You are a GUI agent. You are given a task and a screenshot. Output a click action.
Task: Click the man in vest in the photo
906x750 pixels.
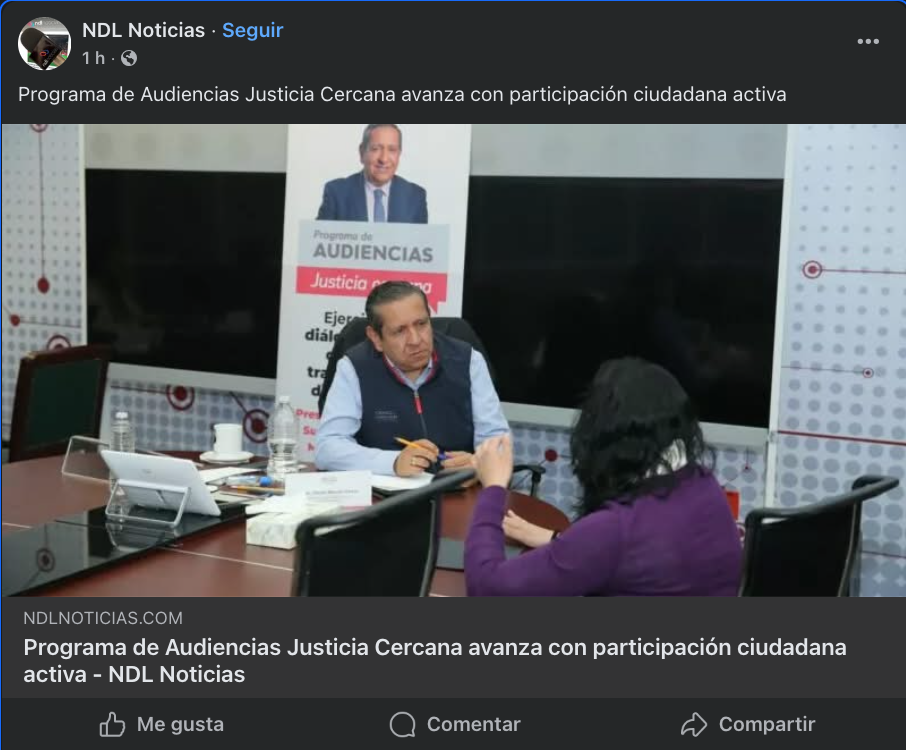[x=407, y=387]
